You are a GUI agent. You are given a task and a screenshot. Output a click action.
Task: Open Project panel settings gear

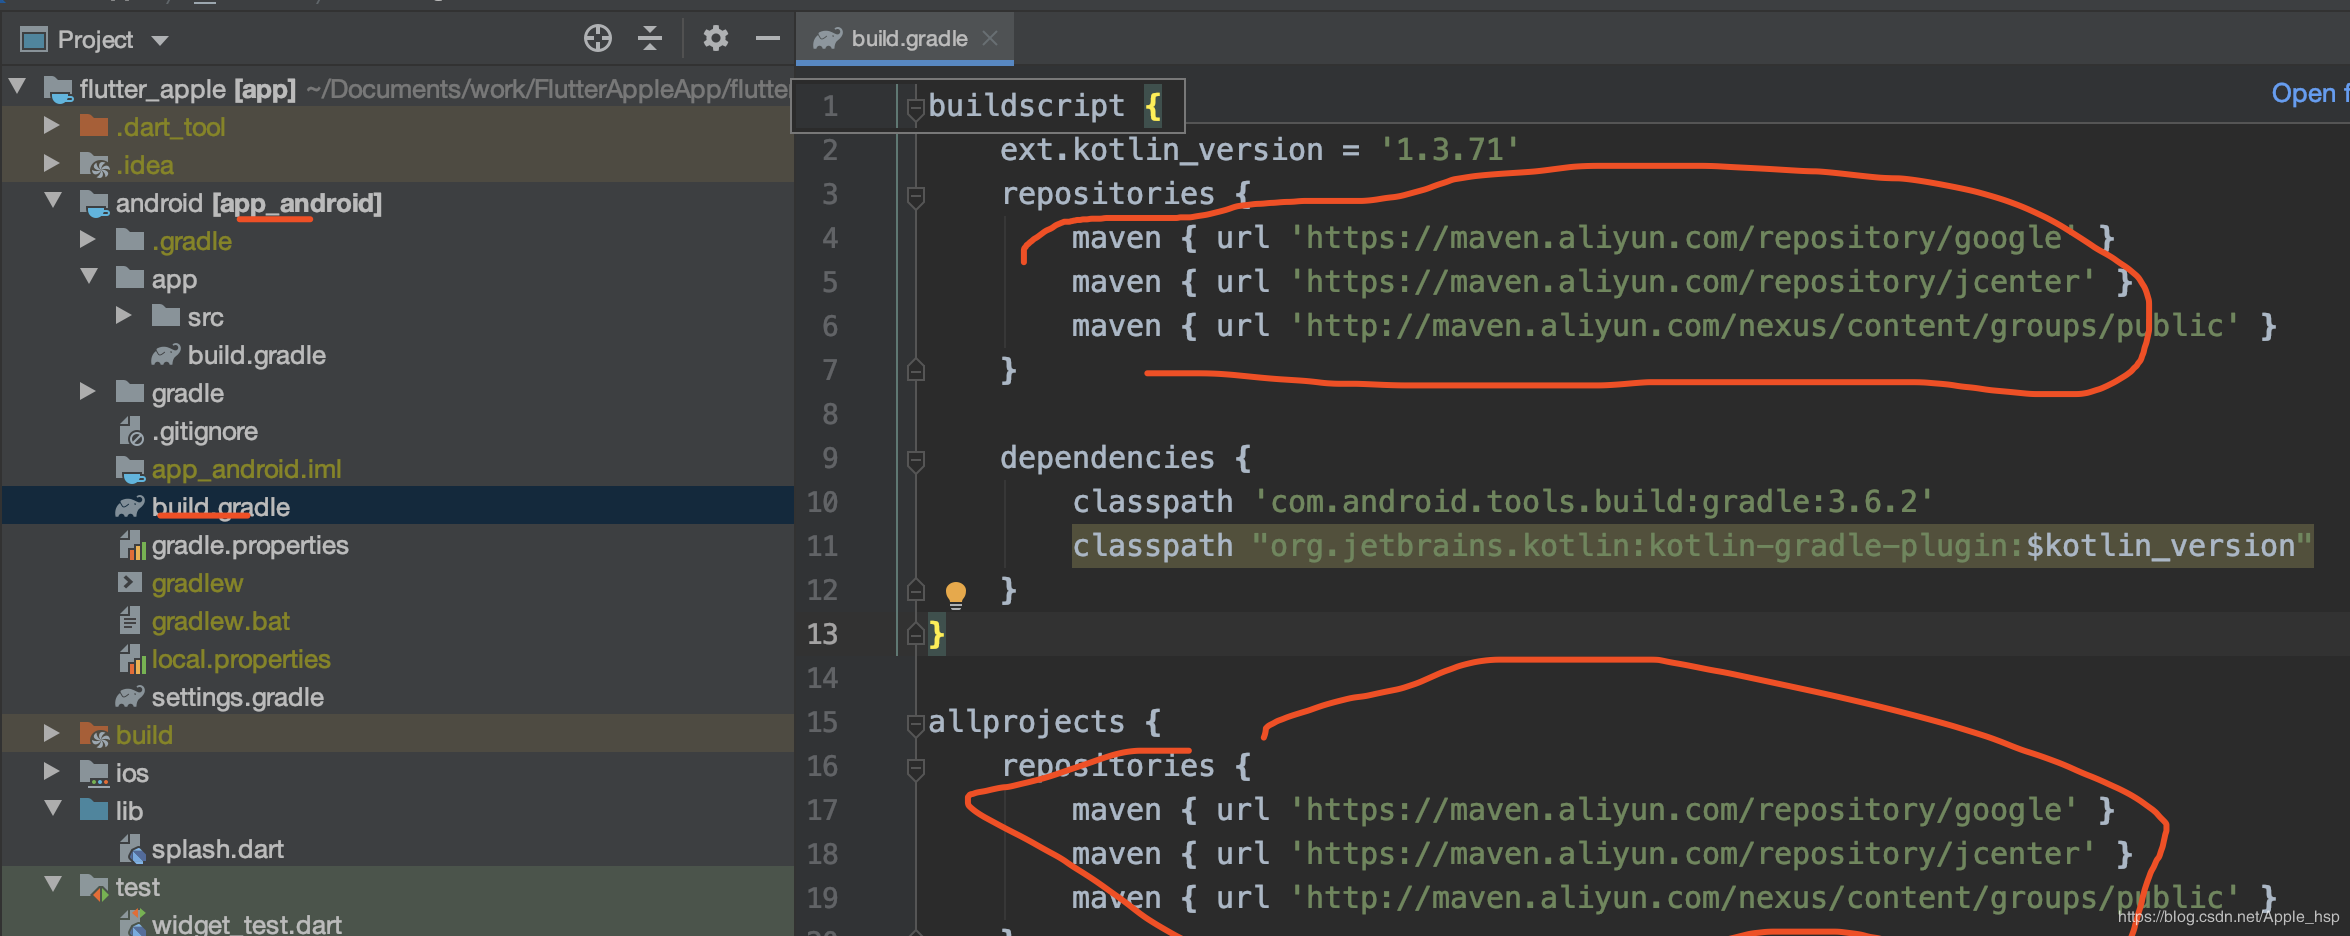click(715, 39)
